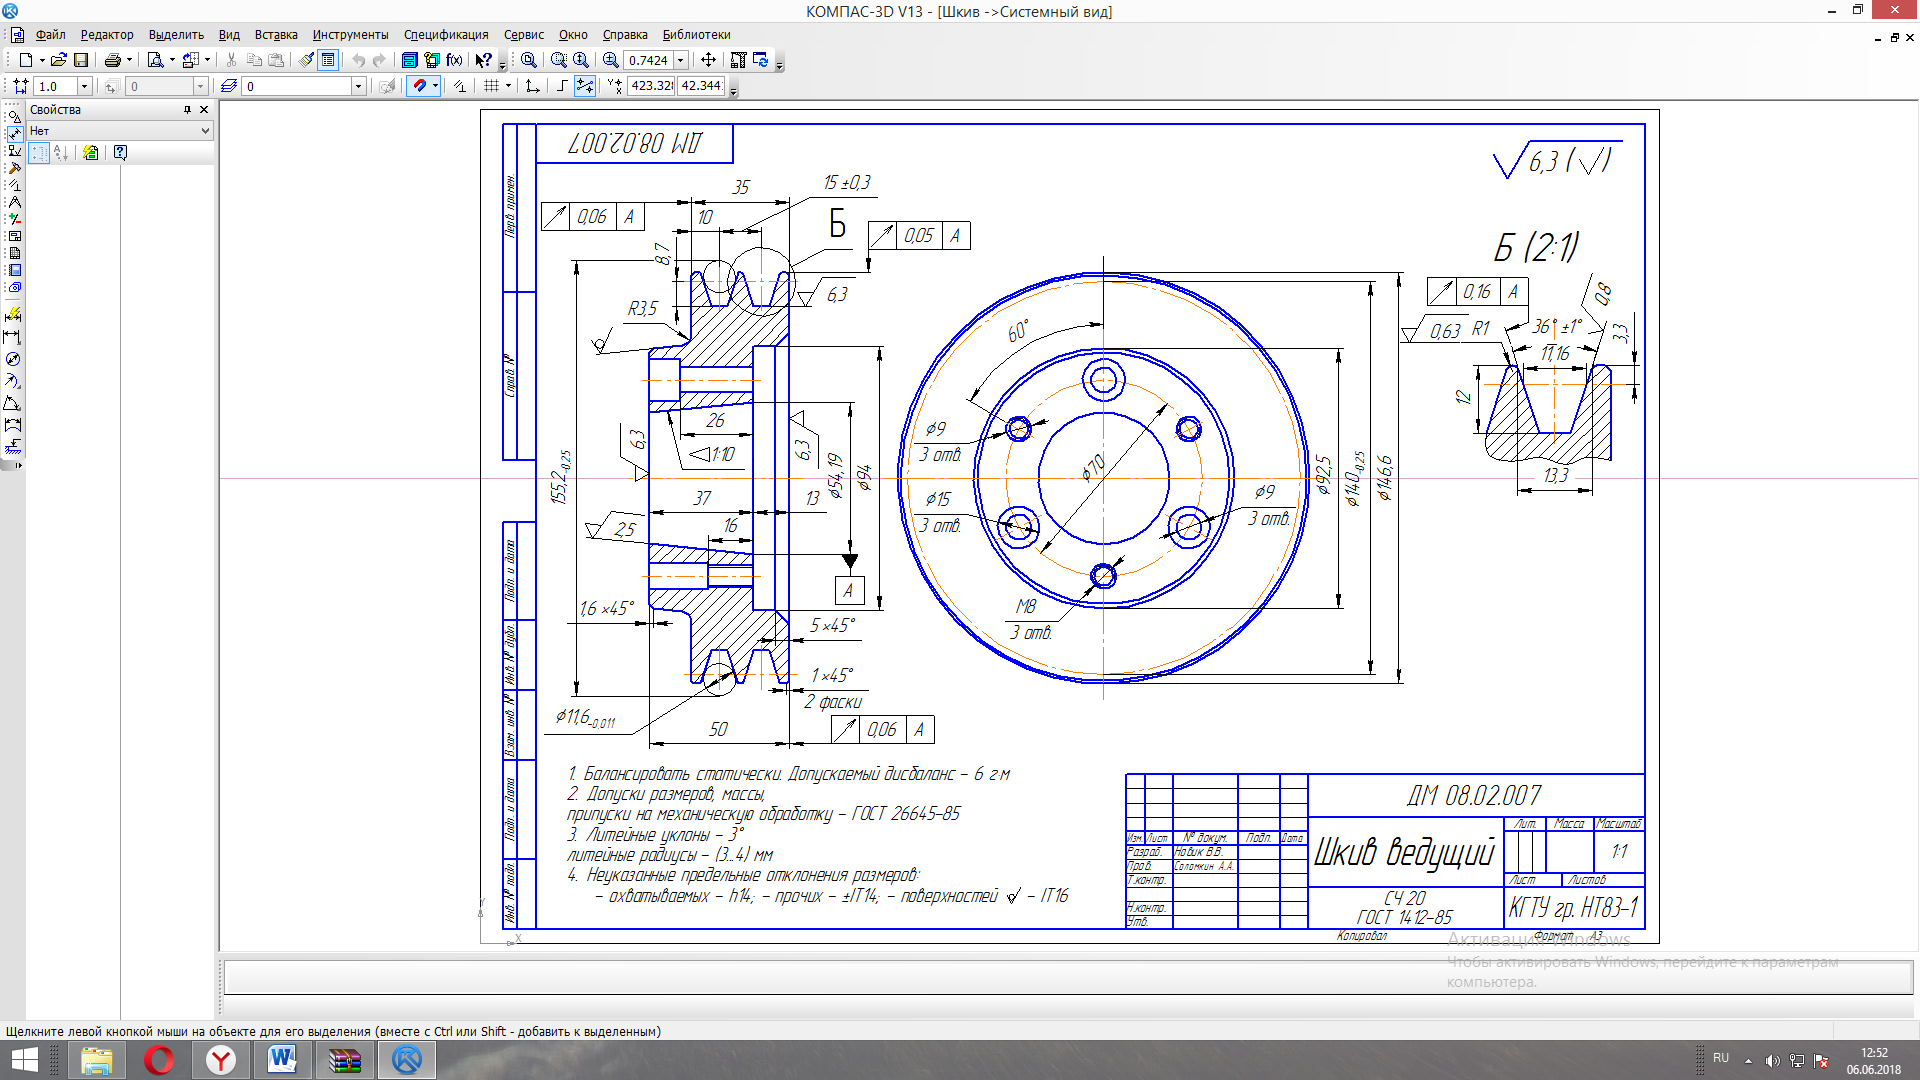Click the Print icon
This screenshot has width=1920, height=1080.
point(112,60)
